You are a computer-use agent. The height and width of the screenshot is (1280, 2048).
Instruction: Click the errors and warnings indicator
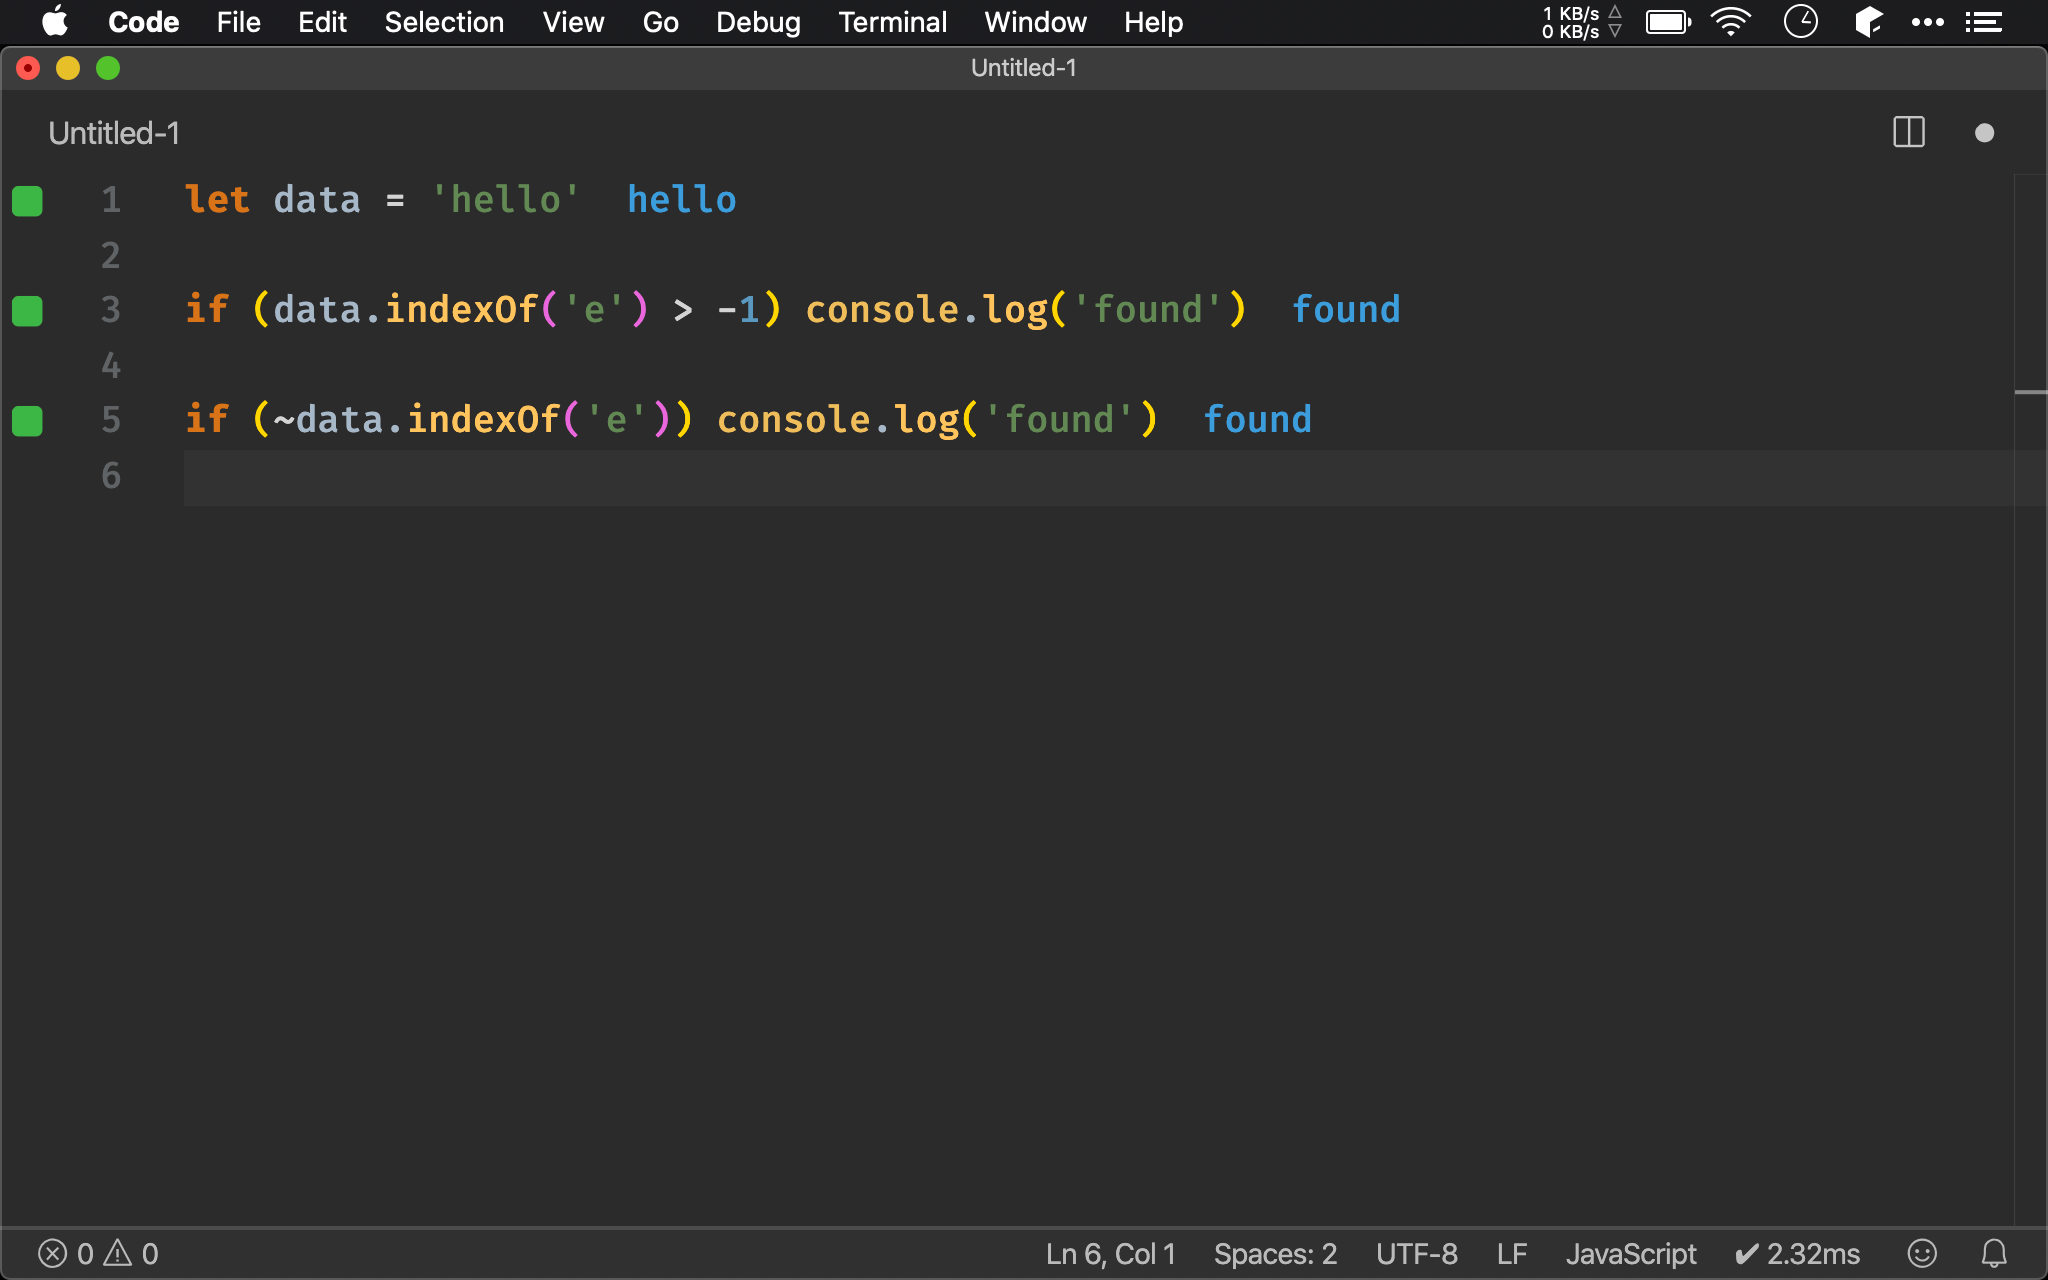98,1253
